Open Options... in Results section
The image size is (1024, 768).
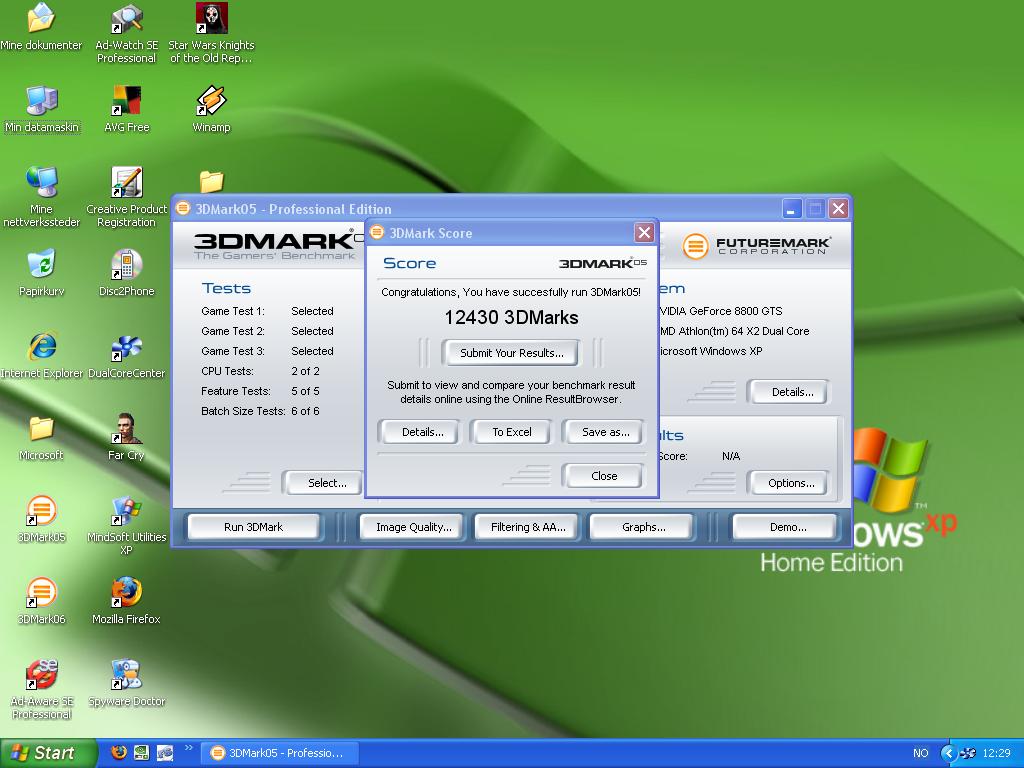tap(790, 483)
